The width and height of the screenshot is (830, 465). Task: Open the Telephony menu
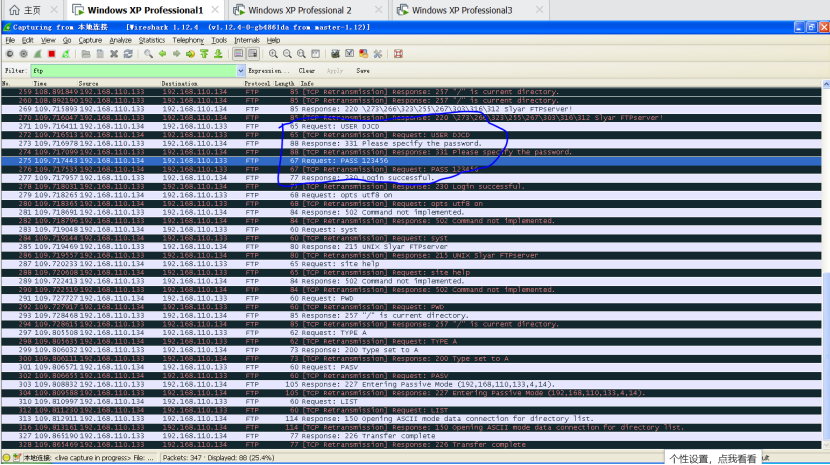188,40
